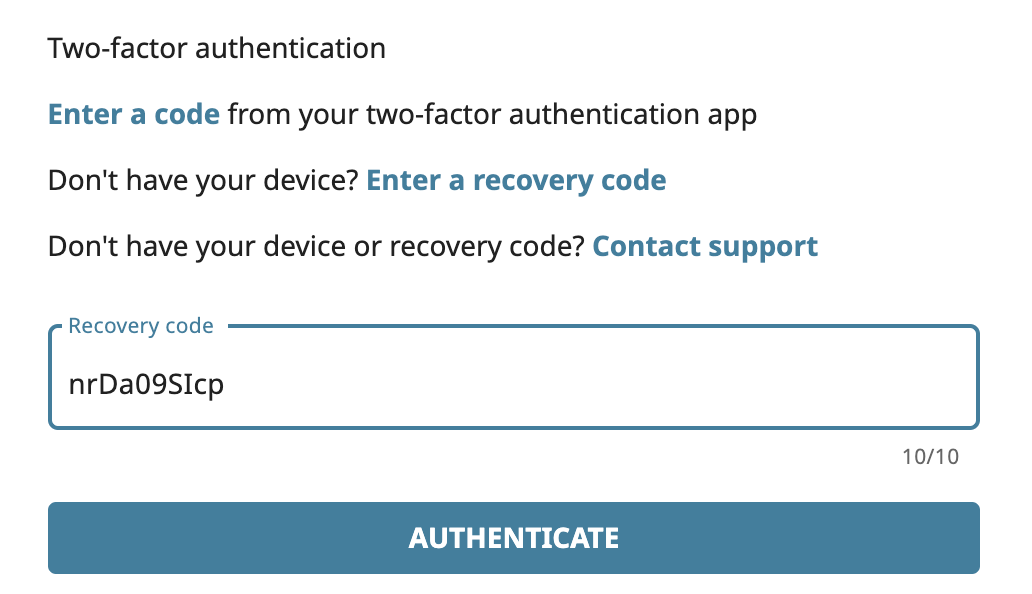This screenshot has height=594, width=1032.
Task: Follow the 'Contact support' link
Action: click(705, 246)
